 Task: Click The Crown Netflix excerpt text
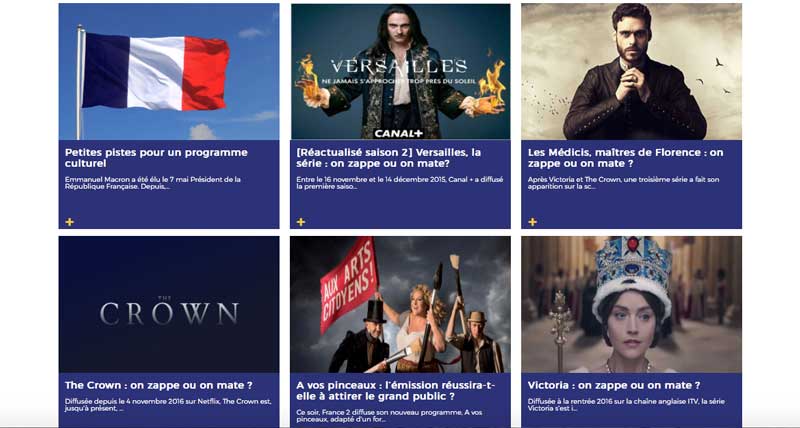point(168,405)
